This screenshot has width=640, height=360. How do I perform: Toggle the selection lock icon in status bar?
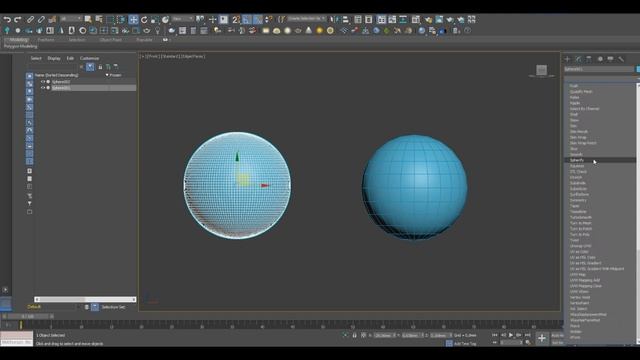pyautogui.click(x=354, y=335)
